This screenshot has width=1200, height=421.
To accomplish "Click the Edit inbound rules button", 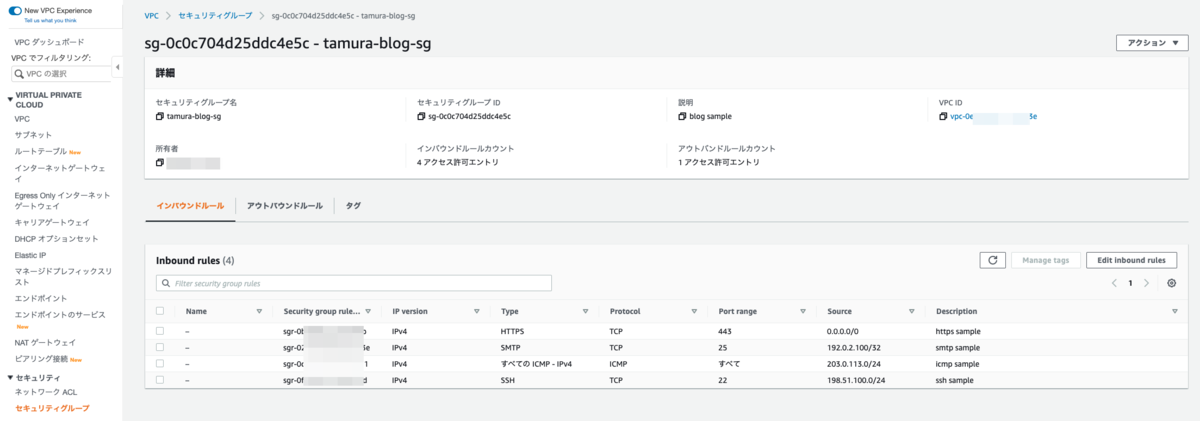I will (1132, 260).
